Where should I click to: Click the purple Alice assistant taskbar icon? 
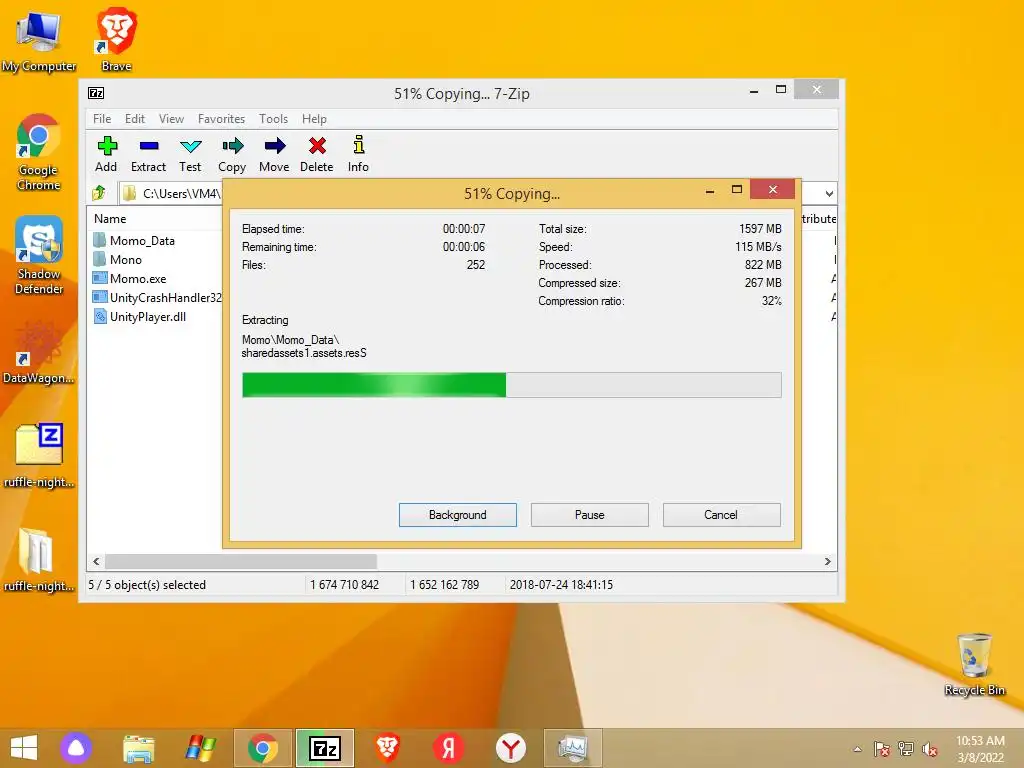(76, 748)
